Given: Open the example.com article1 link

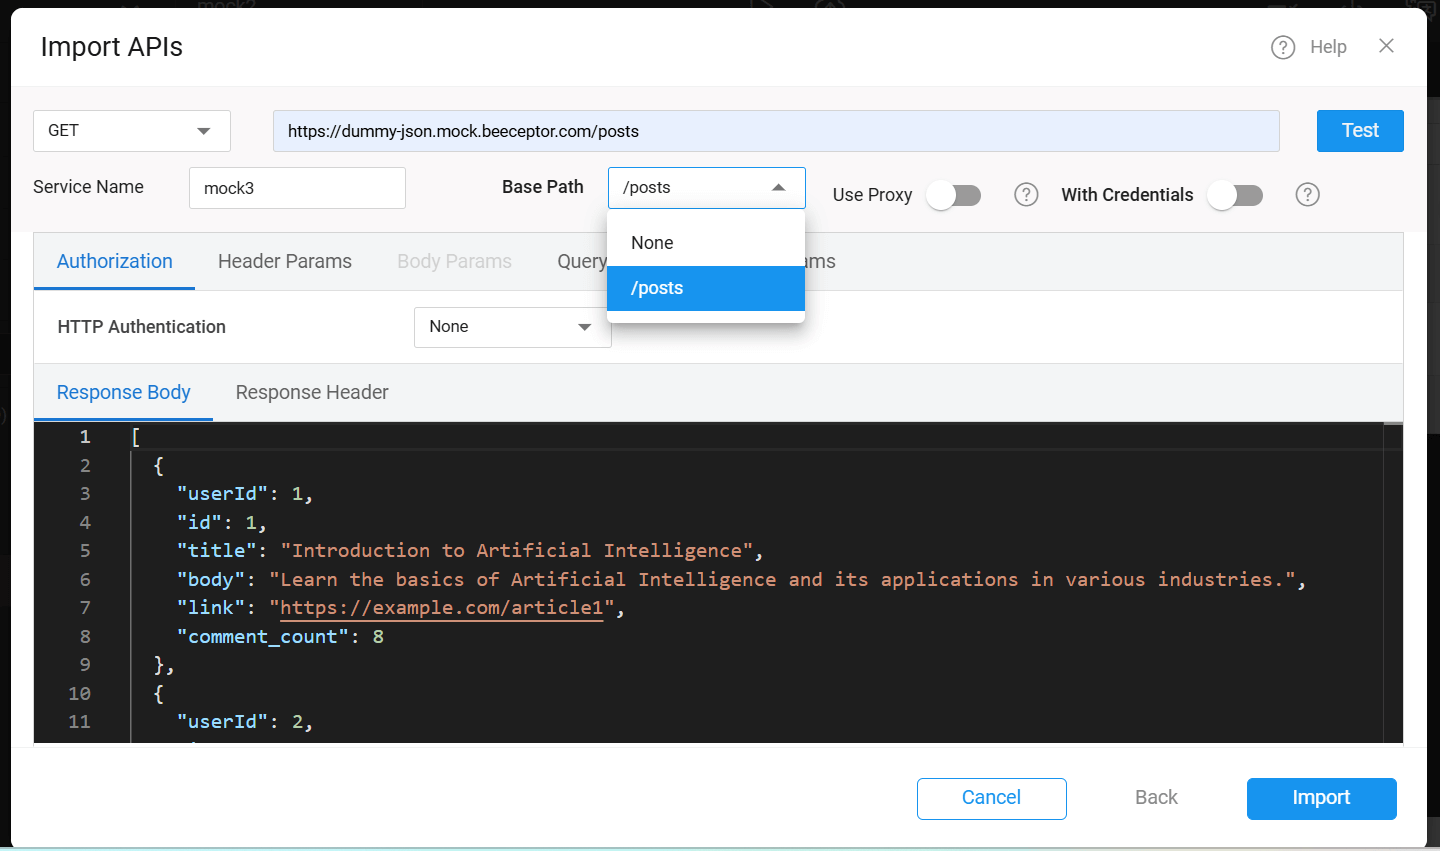Looking at the screenshot, I should pos(441,608).
